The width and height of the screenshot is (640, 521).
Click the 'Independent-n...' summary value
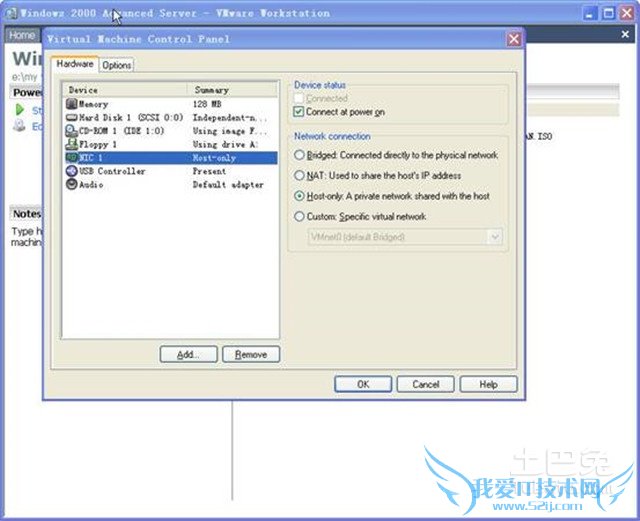[x=230, y=118]
